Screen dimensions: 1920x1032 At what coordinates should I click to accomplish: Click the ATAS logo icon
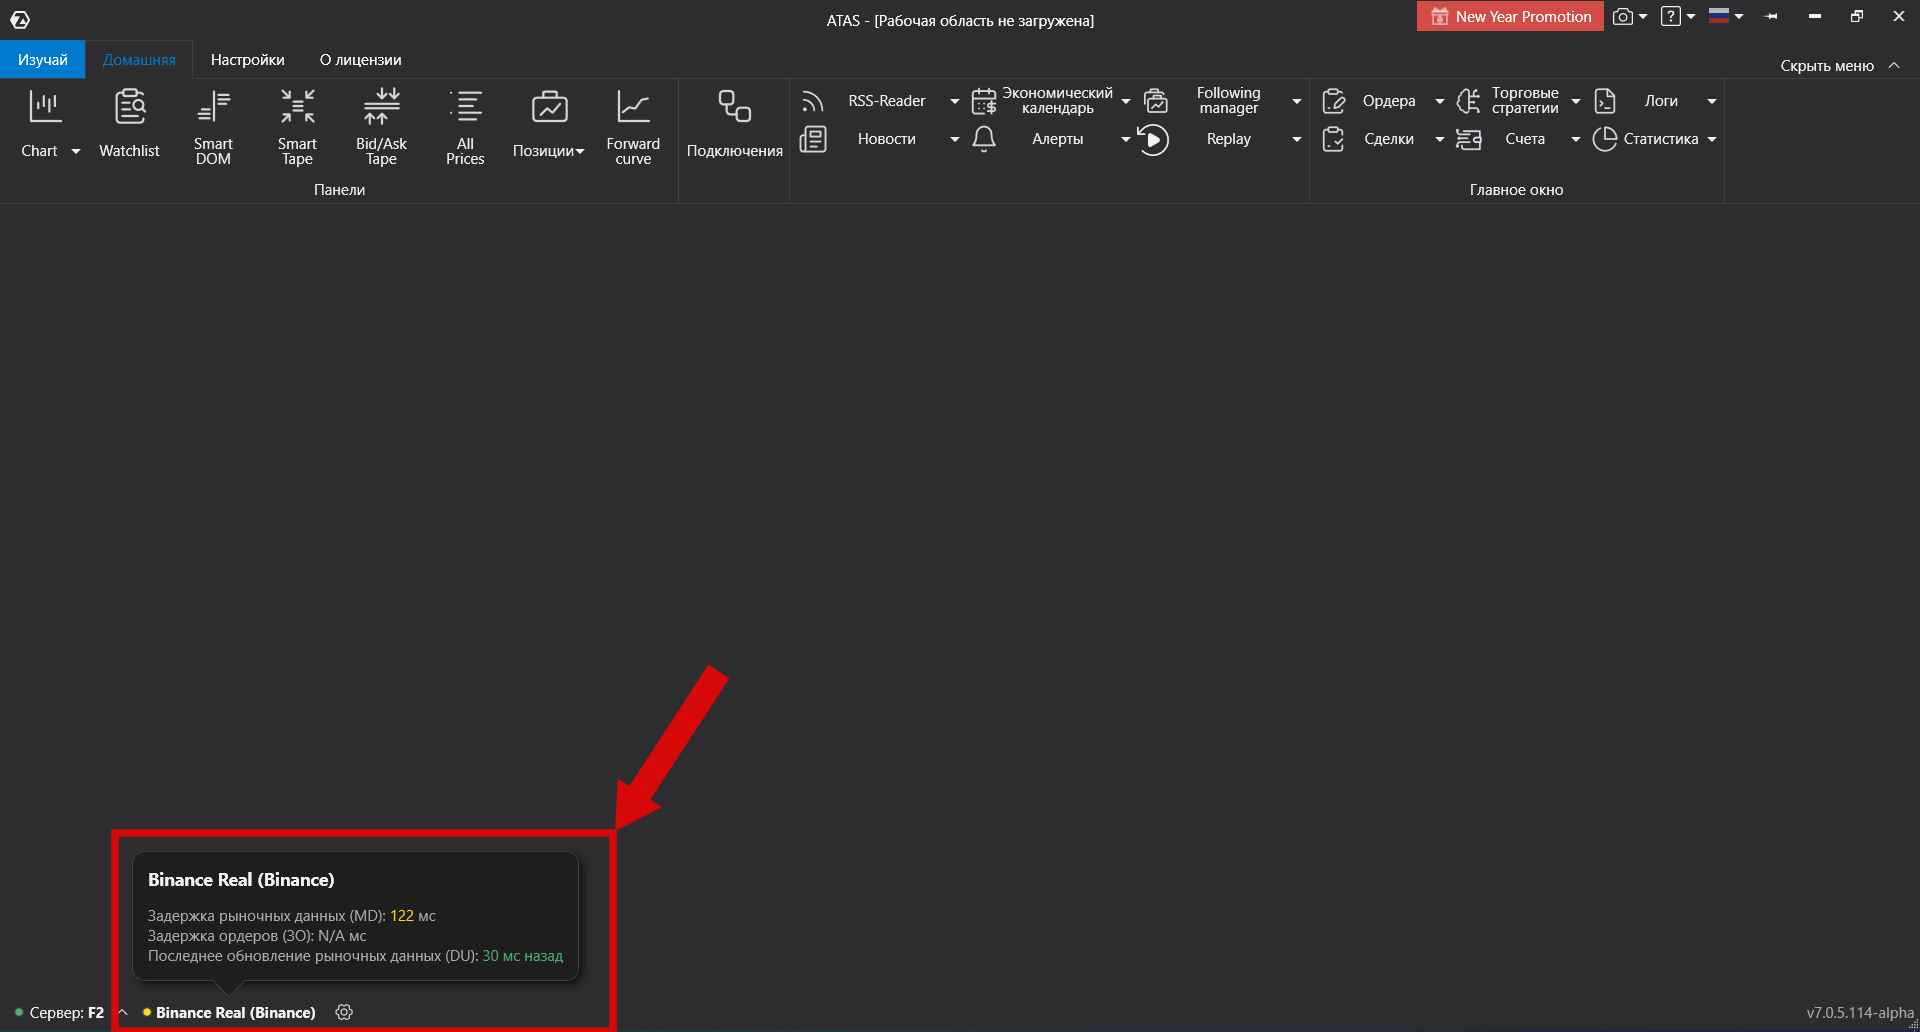coord(20,19)
